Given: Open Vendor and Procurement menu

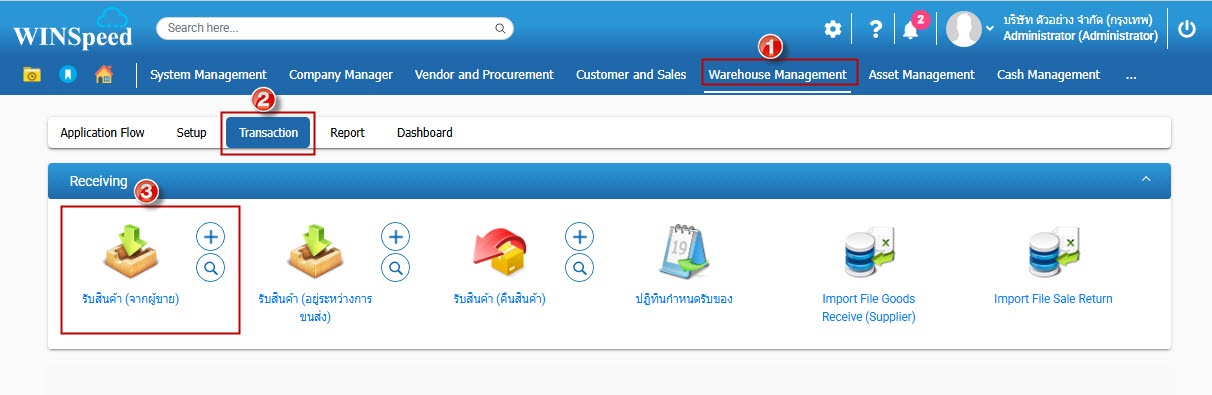Looking at the screenshot, I should pos(484,74).
